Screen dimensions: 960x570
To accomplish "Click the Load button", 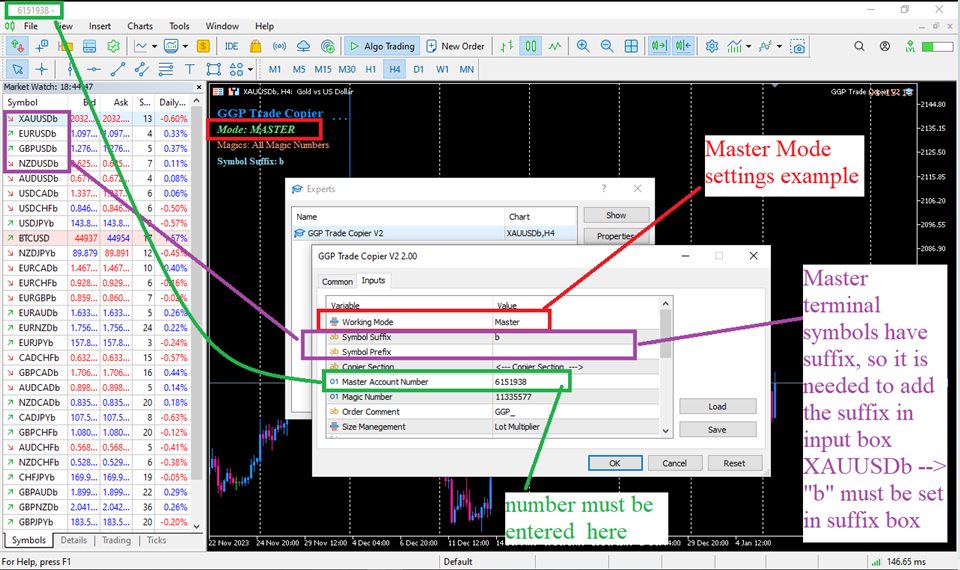I will (x=717, y=406).
